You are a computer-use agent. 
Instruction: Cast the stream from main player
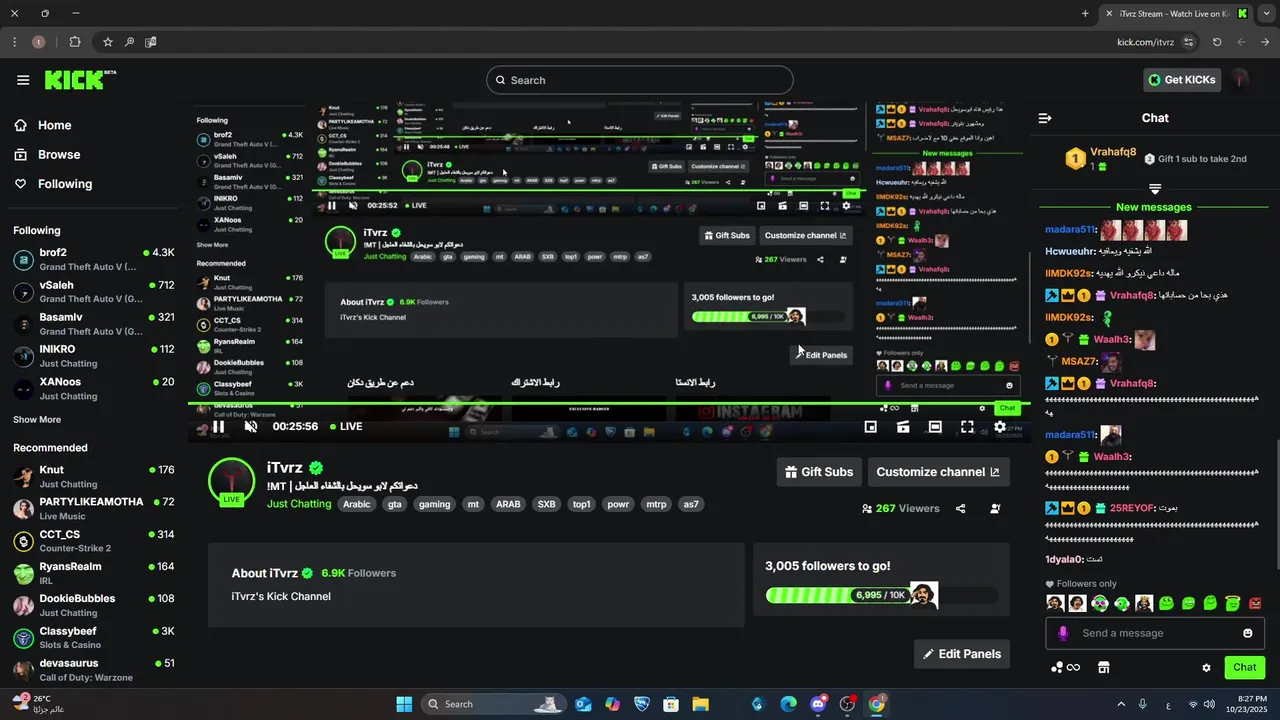(903, 427)
